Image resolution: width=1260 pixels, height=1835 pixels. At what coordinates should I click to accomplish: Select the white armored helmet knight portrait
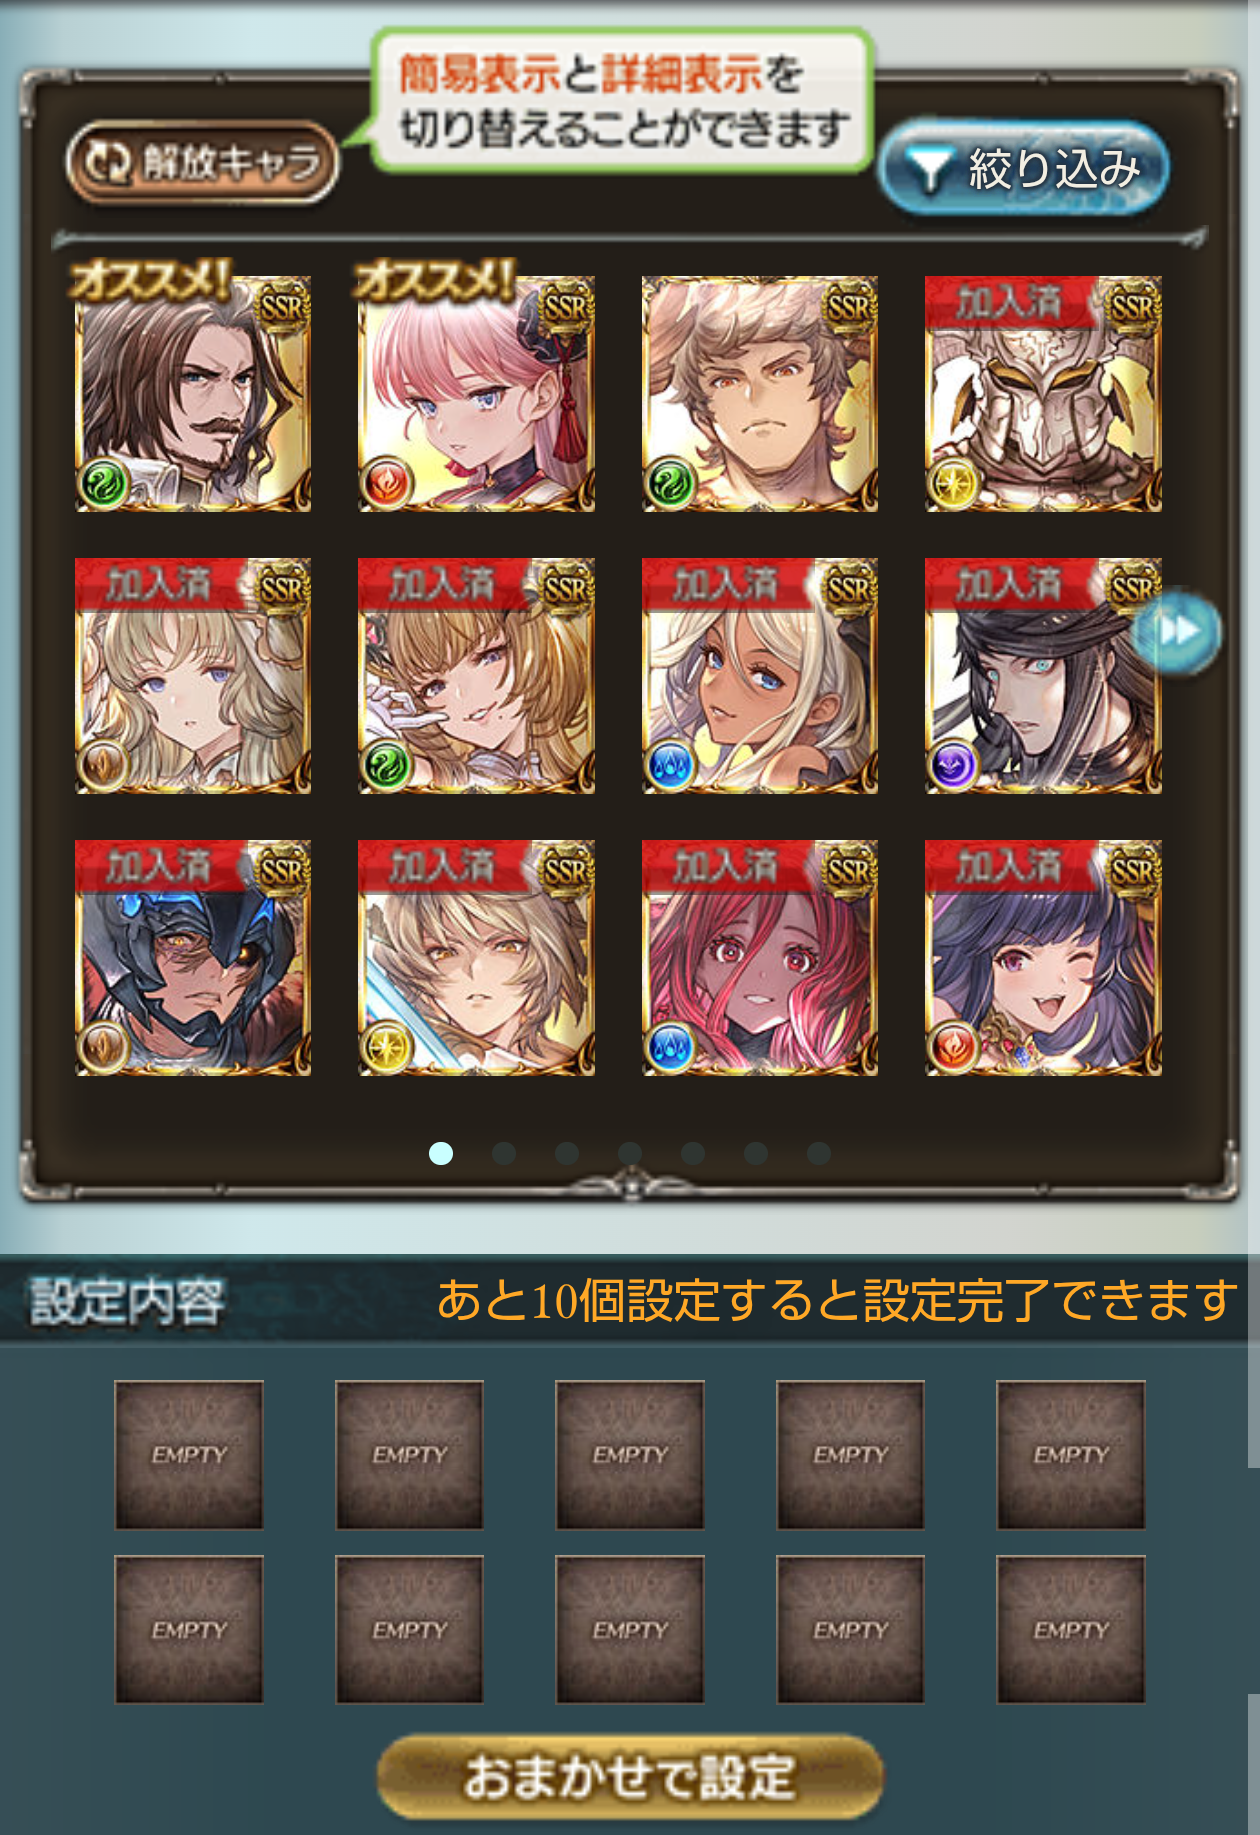click(x=1043, y=394)
